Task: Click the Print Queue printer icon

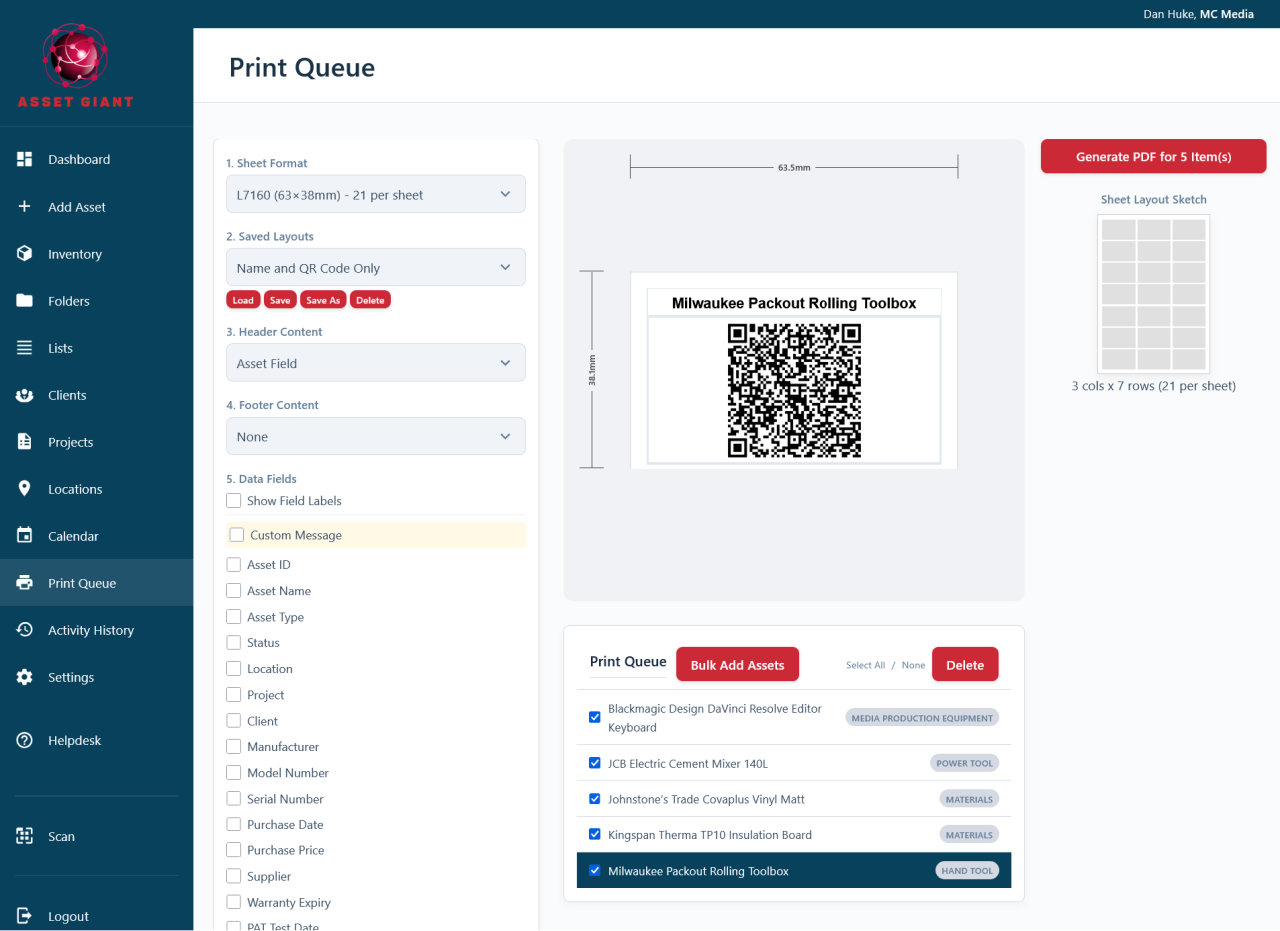Action: [x=25, y=583]
